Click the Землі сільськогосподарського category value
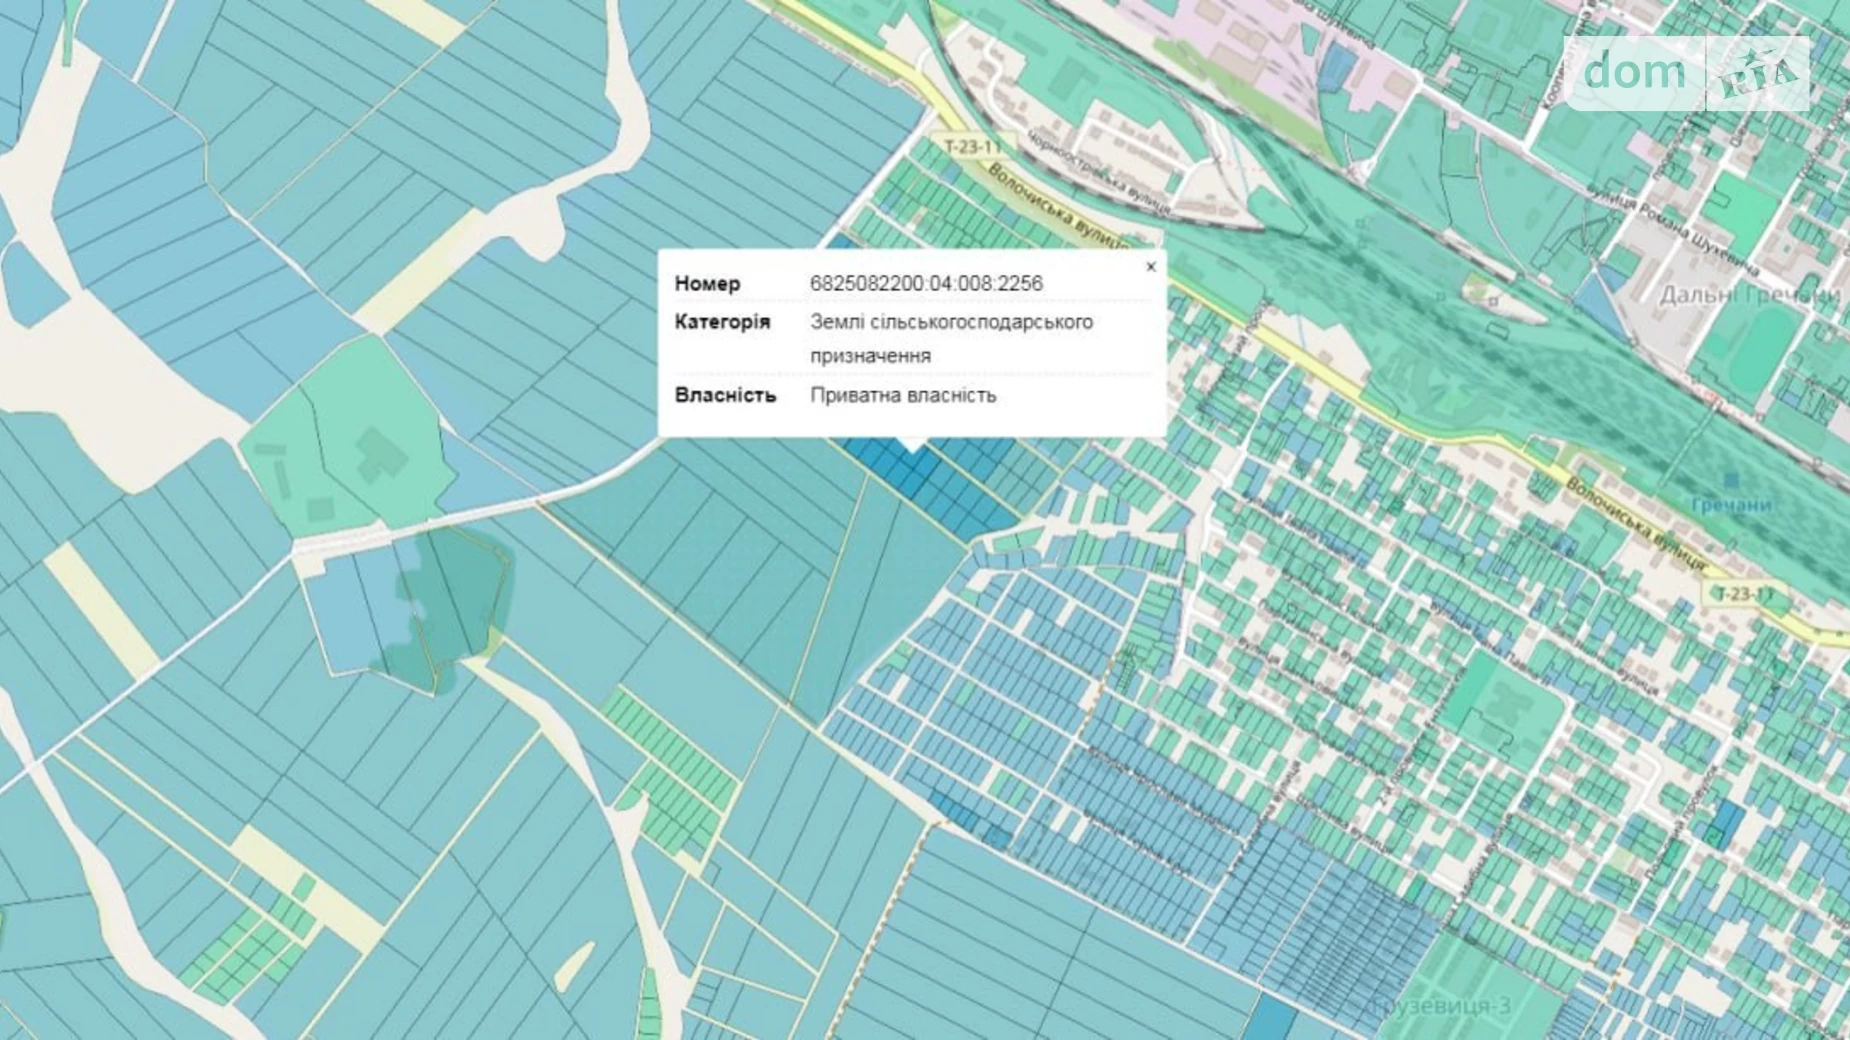Viewport: 1850px width, 1040px height. click(x=950, y=338)
